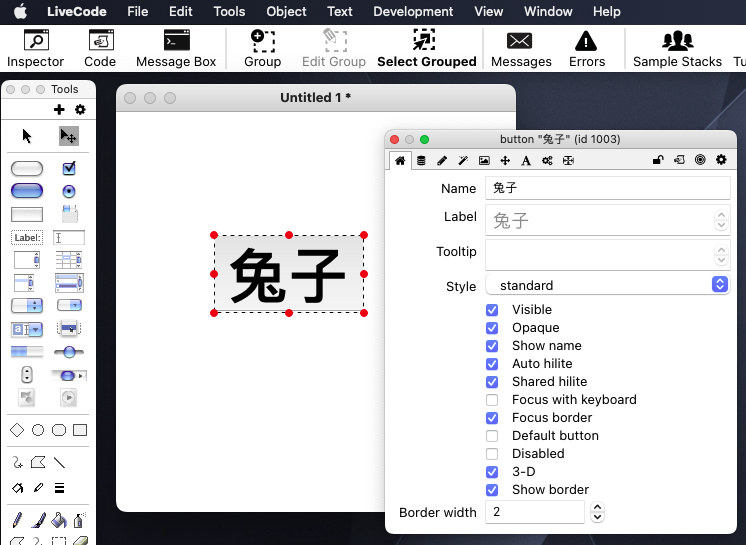Select the paint pencil tool

(17, 520)
